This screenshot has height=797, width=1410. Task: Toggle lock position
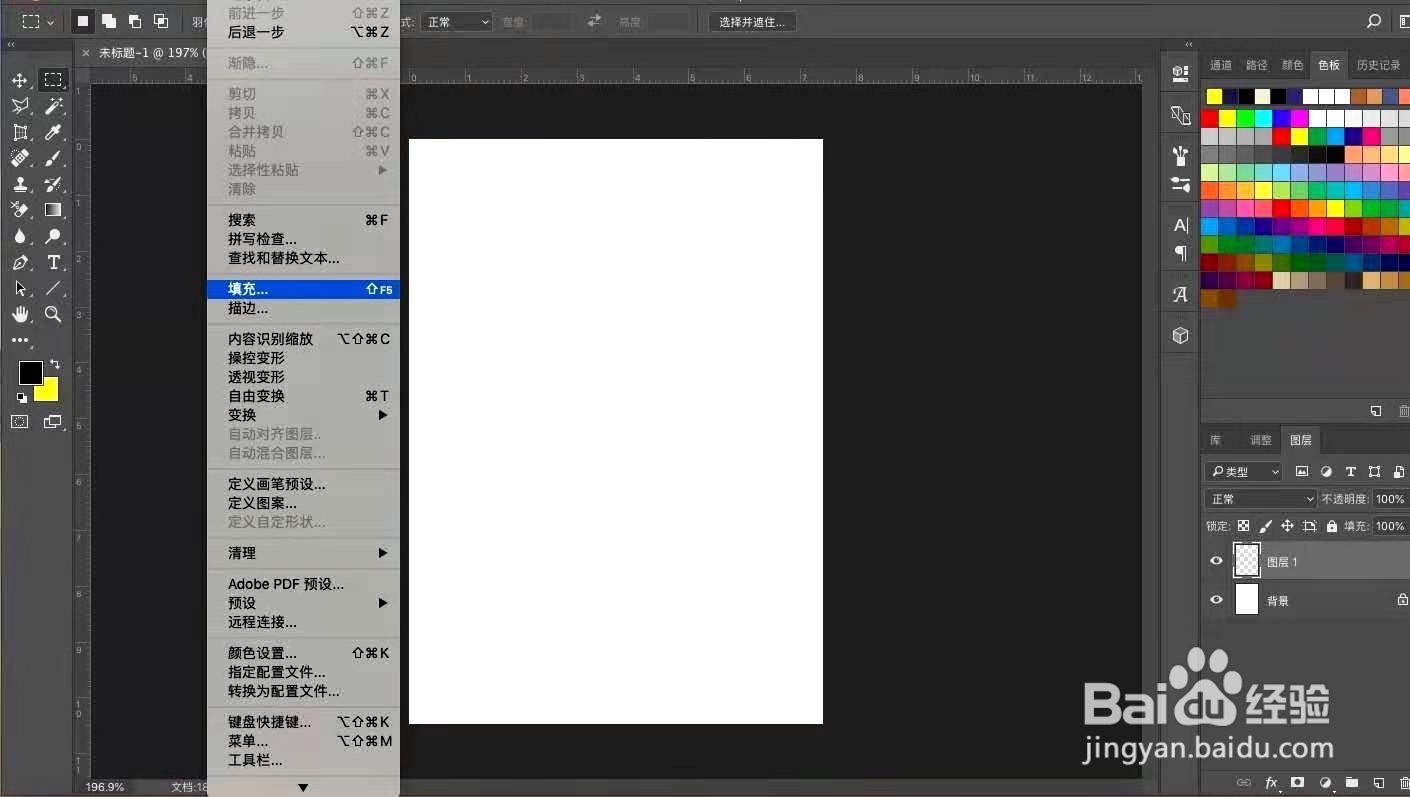coord(1287,526)
